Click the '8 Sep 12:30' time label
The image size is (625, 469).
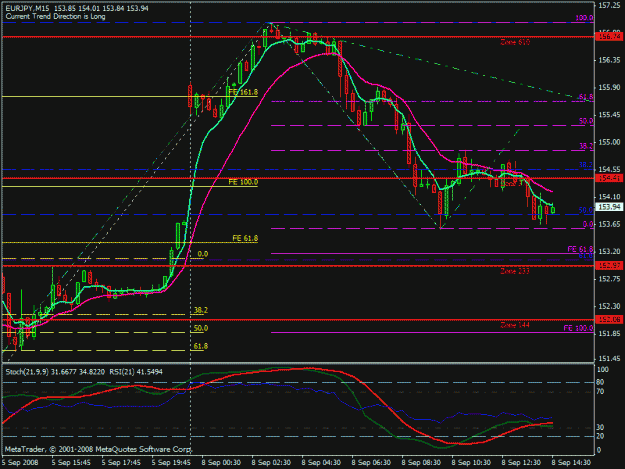pos(521,462)
